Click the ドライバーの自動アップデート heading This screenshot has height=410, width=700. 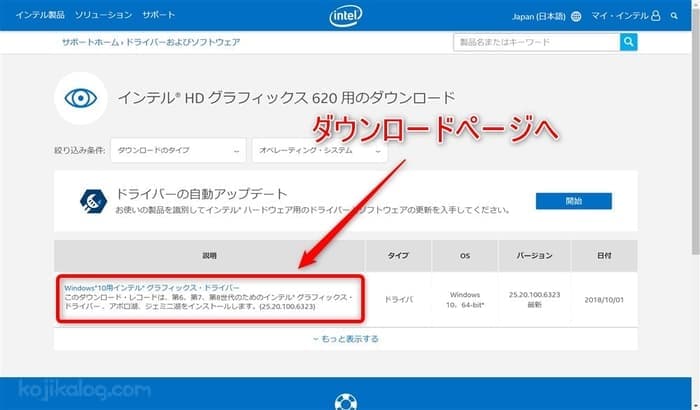(201, 194)
